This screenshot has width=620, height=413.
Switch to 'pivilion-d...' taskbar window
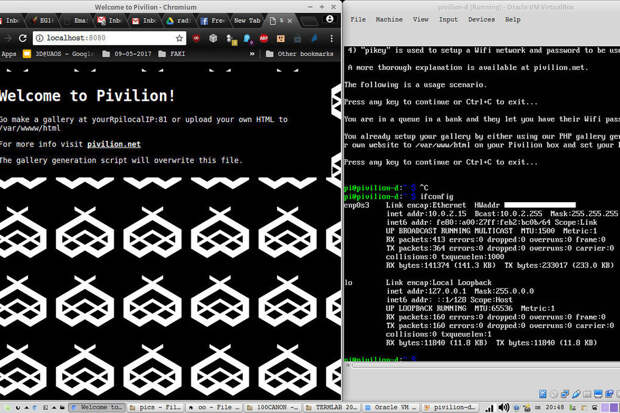[449, 407]
